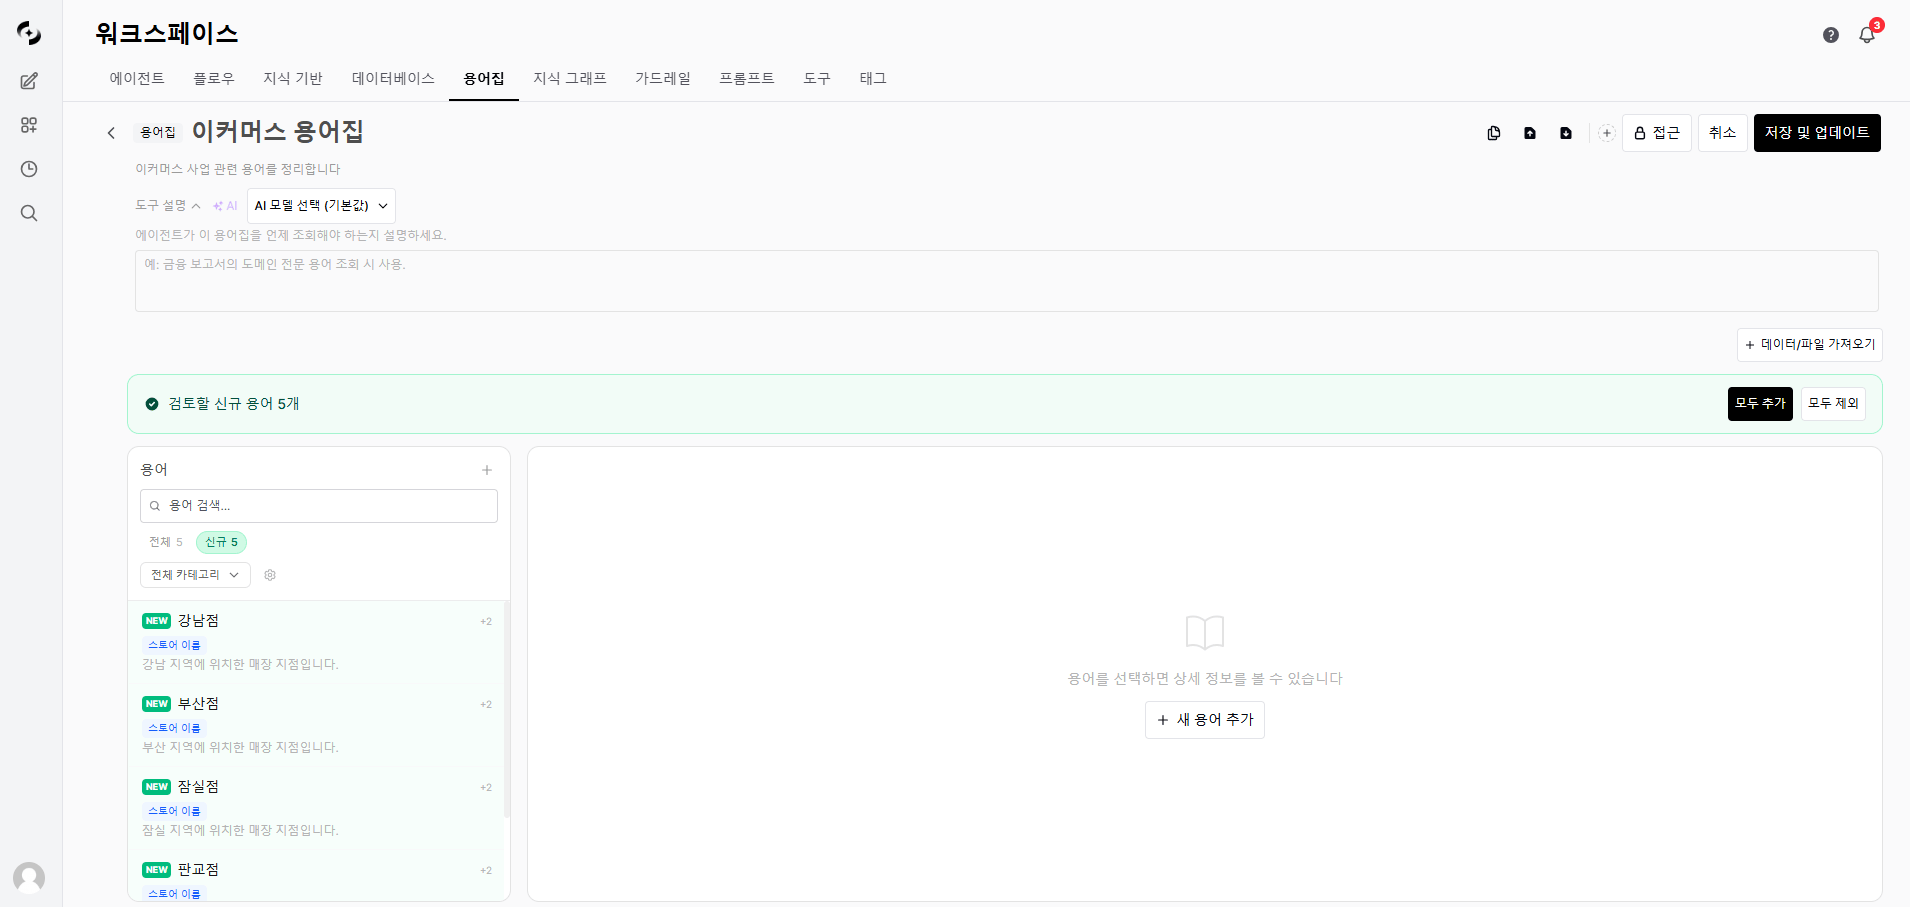Select the 신규 5 filter chip
Viewport: 1910px width, 907px height.
click(x=221, y=542)
